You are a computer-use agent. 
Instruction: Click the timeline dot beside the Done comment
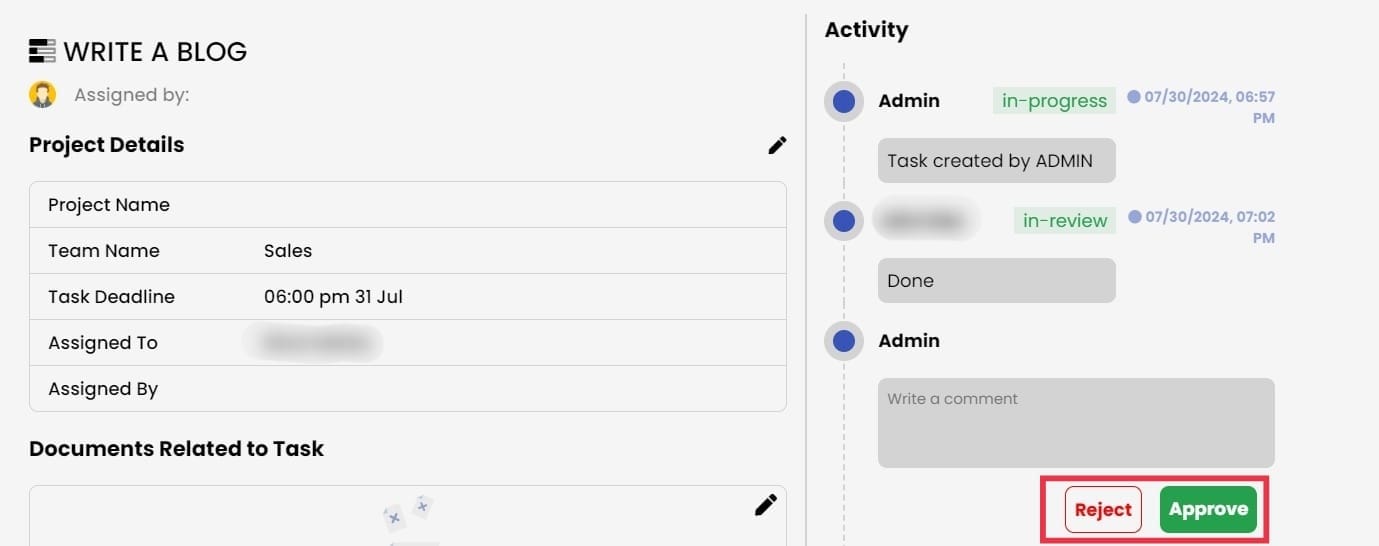pos(844,221)
